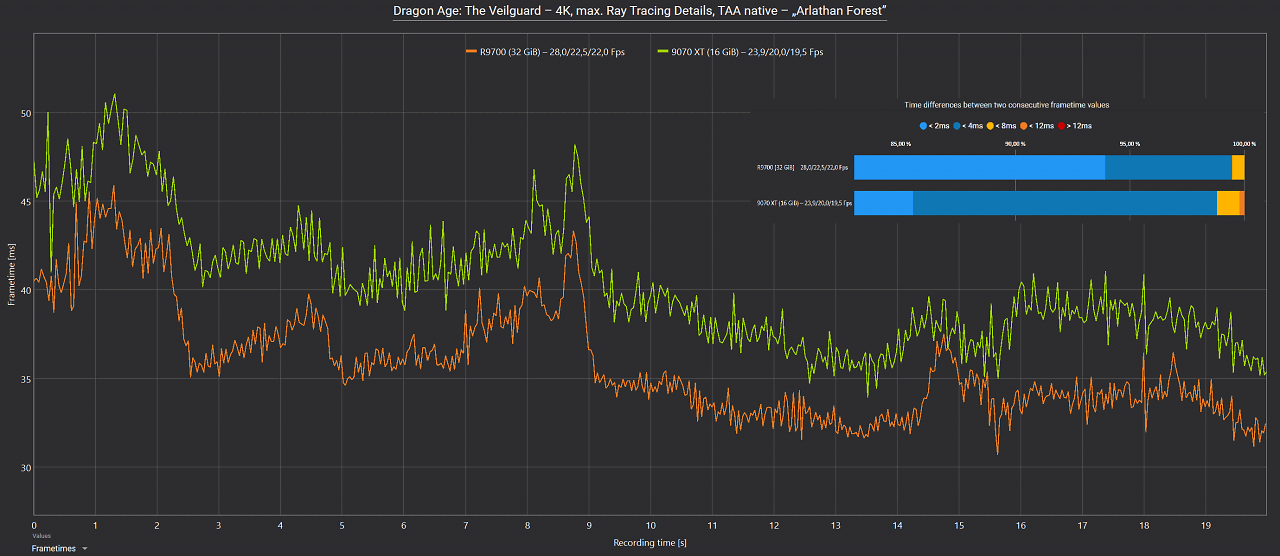
Task: Click the R9700 dark-blue '< 4ms' bar segment
Action: (x=1168, y=167)
